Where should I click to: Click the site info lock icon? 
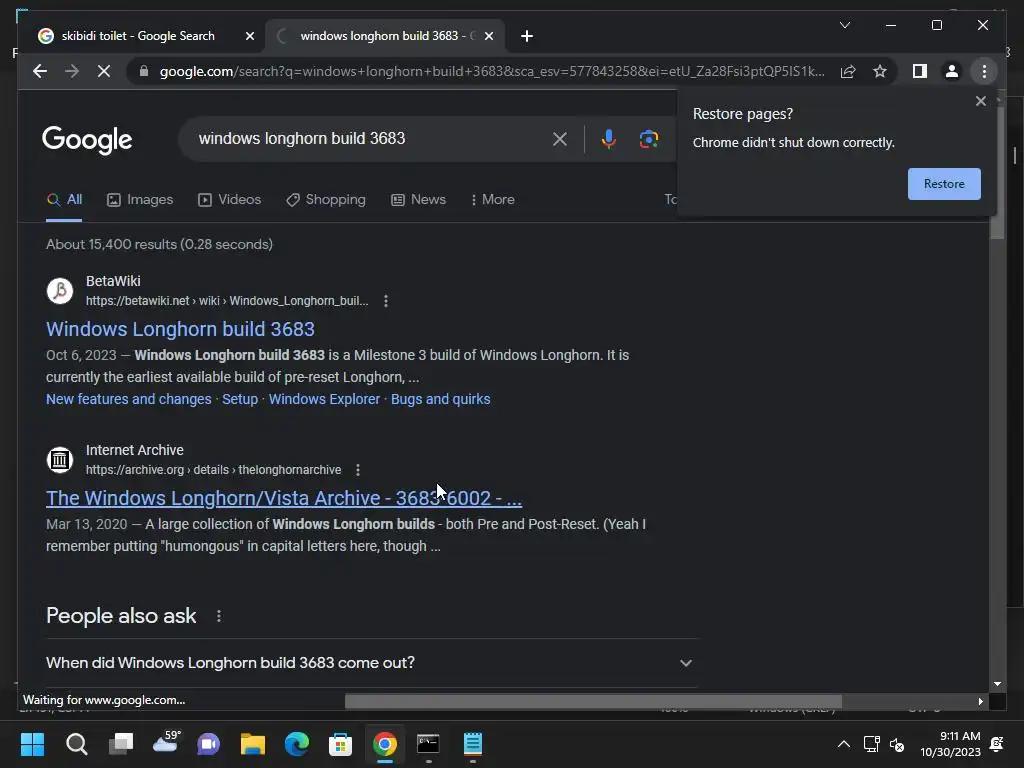[x=144, y=71]
